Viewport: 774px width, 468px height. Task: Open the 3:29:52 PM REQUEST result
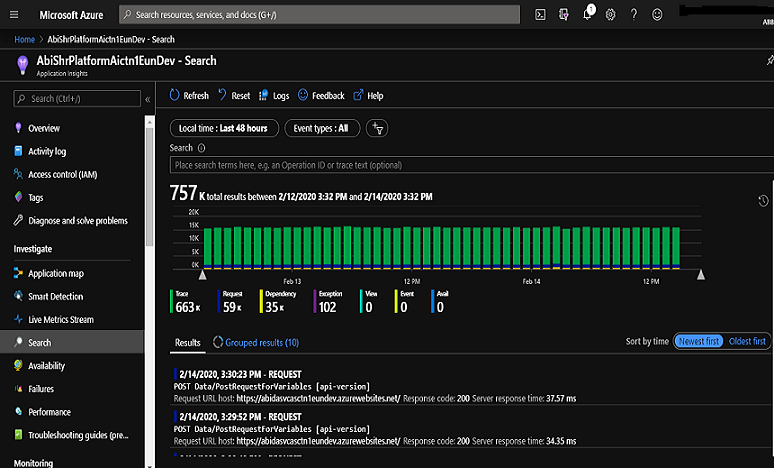tap(471, 429)
